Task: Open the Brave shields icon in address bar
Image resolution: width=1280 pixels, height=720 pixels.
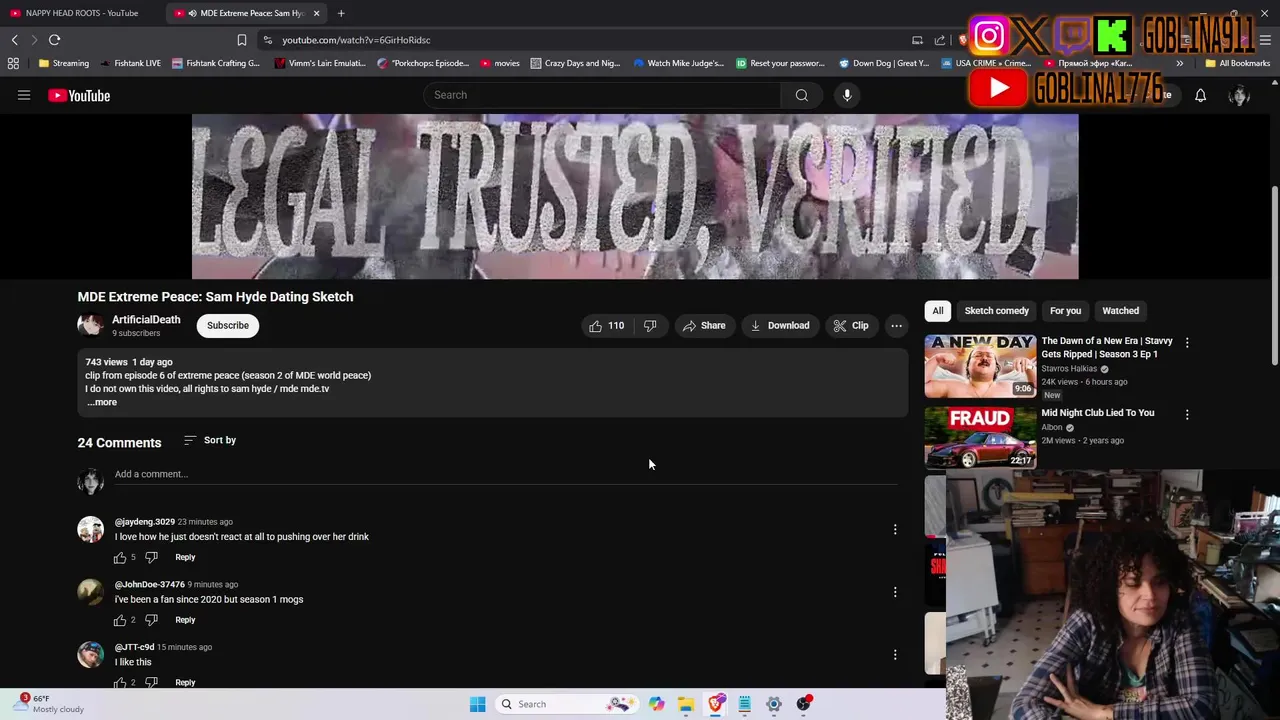Action: click(x=963, y=40)
